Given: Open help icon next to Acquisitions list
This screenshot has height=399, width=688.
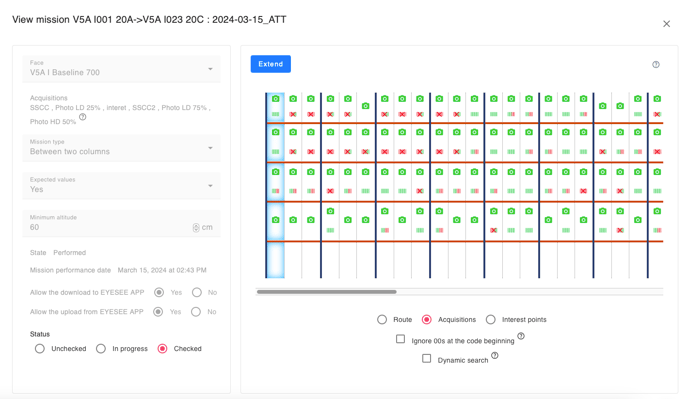Looking at the screenshot, I should point(82,117).
